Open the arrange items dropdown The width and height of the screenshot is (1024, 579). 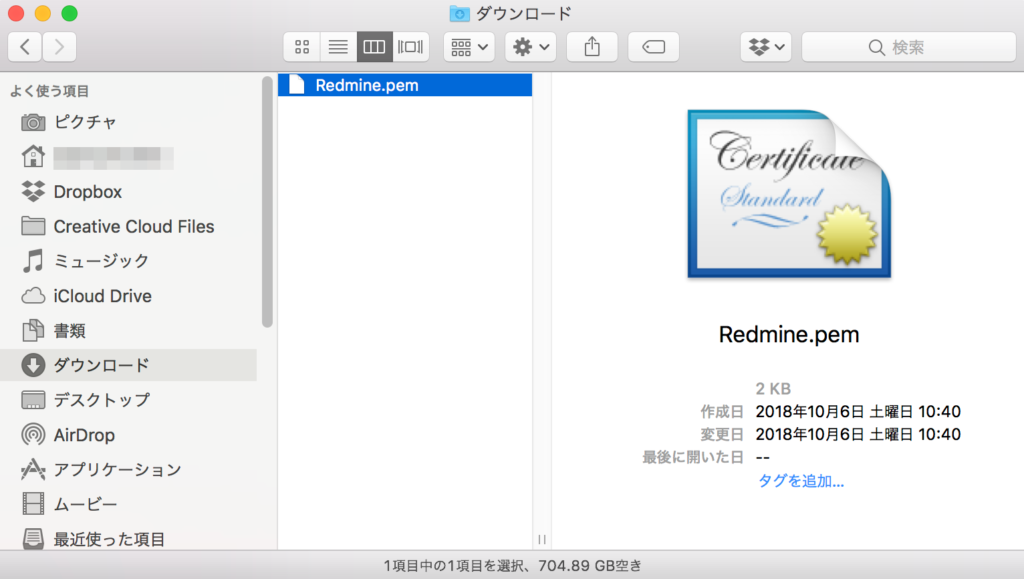click(469, 46)
